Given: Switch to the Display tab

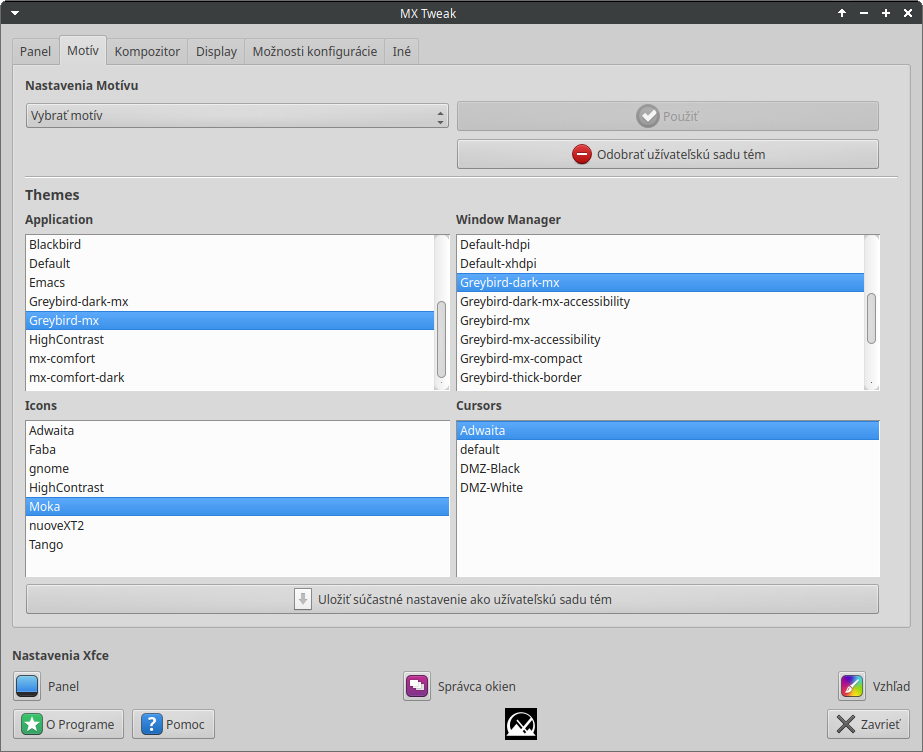Looking at the screenshot, I should [x=216, y=52].
